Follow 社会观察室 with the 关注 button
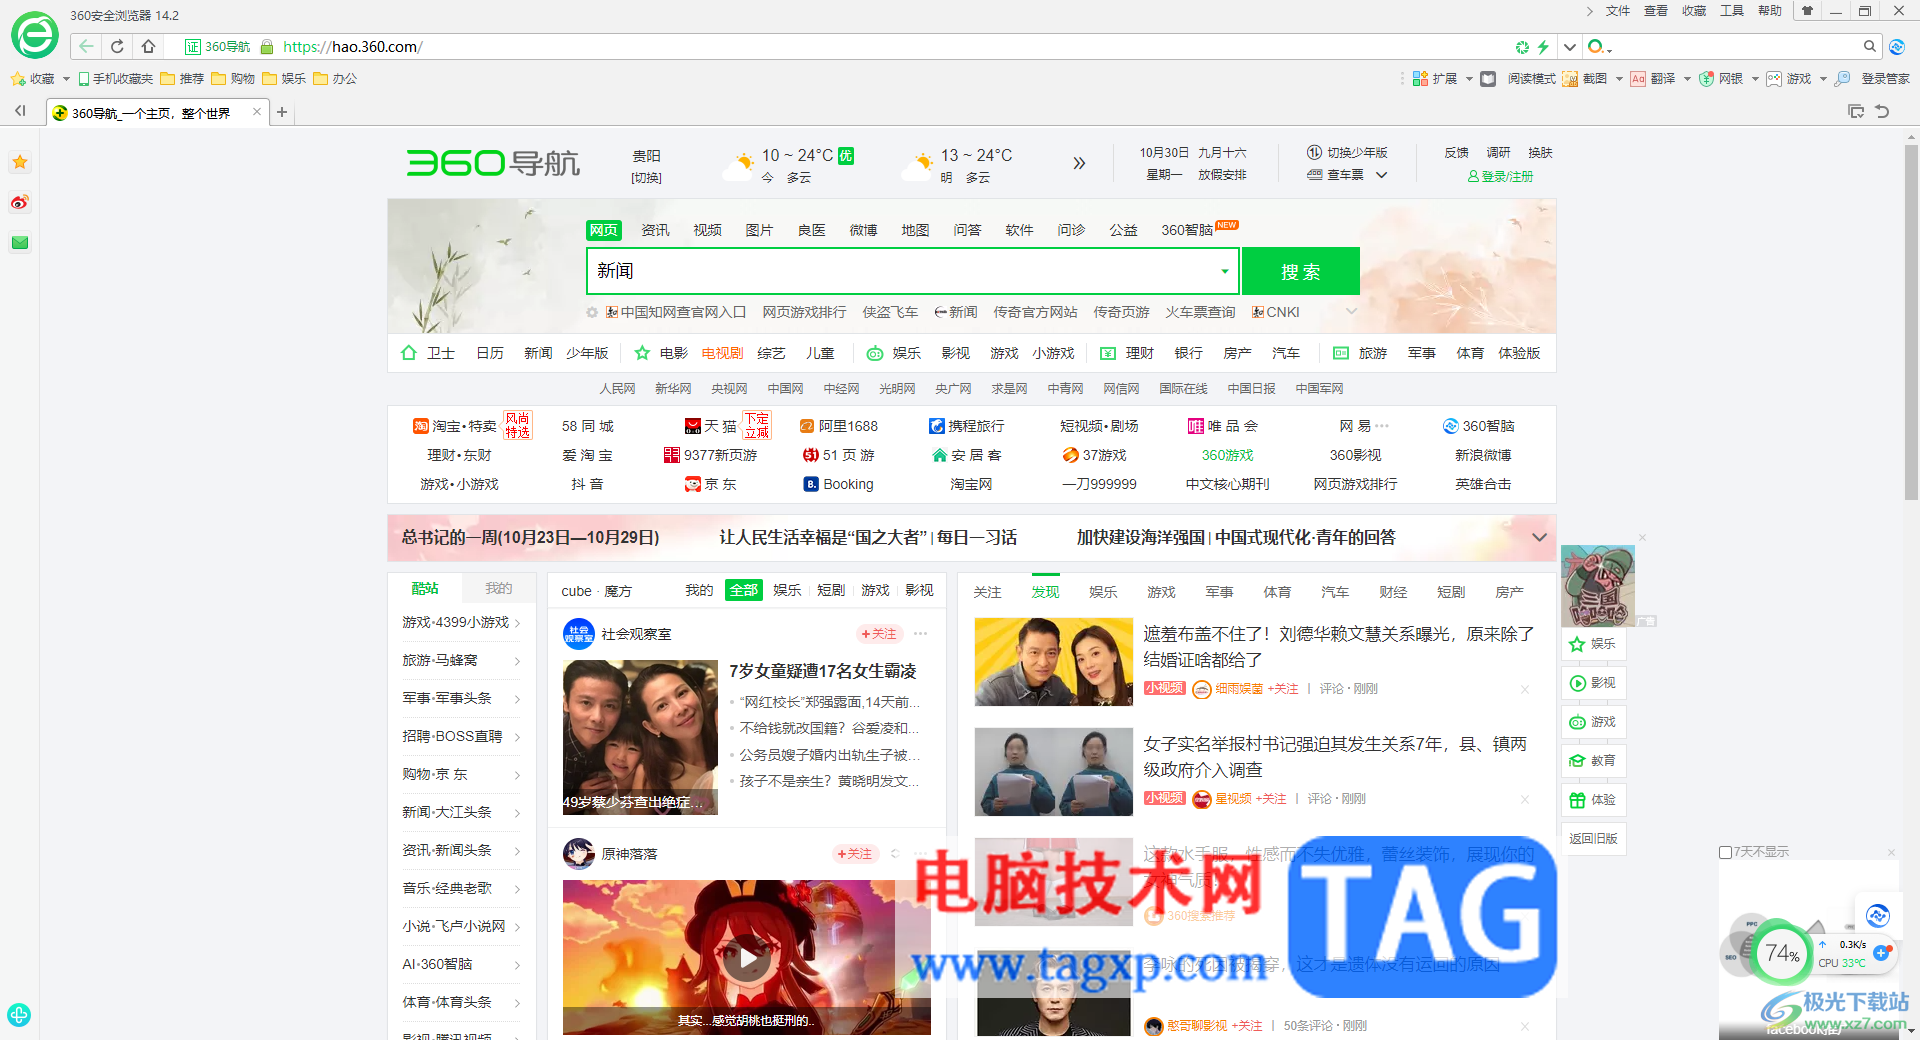The width and height of the screenshot is (1920, 1040). (x=879, y=634)
